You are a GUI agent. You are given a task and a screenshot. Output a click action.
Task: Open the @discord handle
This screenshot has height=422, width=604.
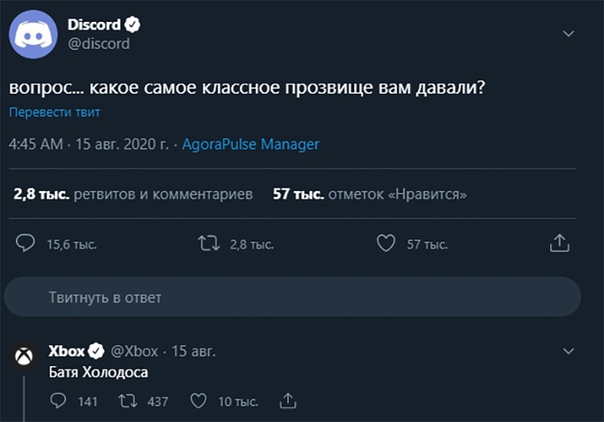point(98,43)
